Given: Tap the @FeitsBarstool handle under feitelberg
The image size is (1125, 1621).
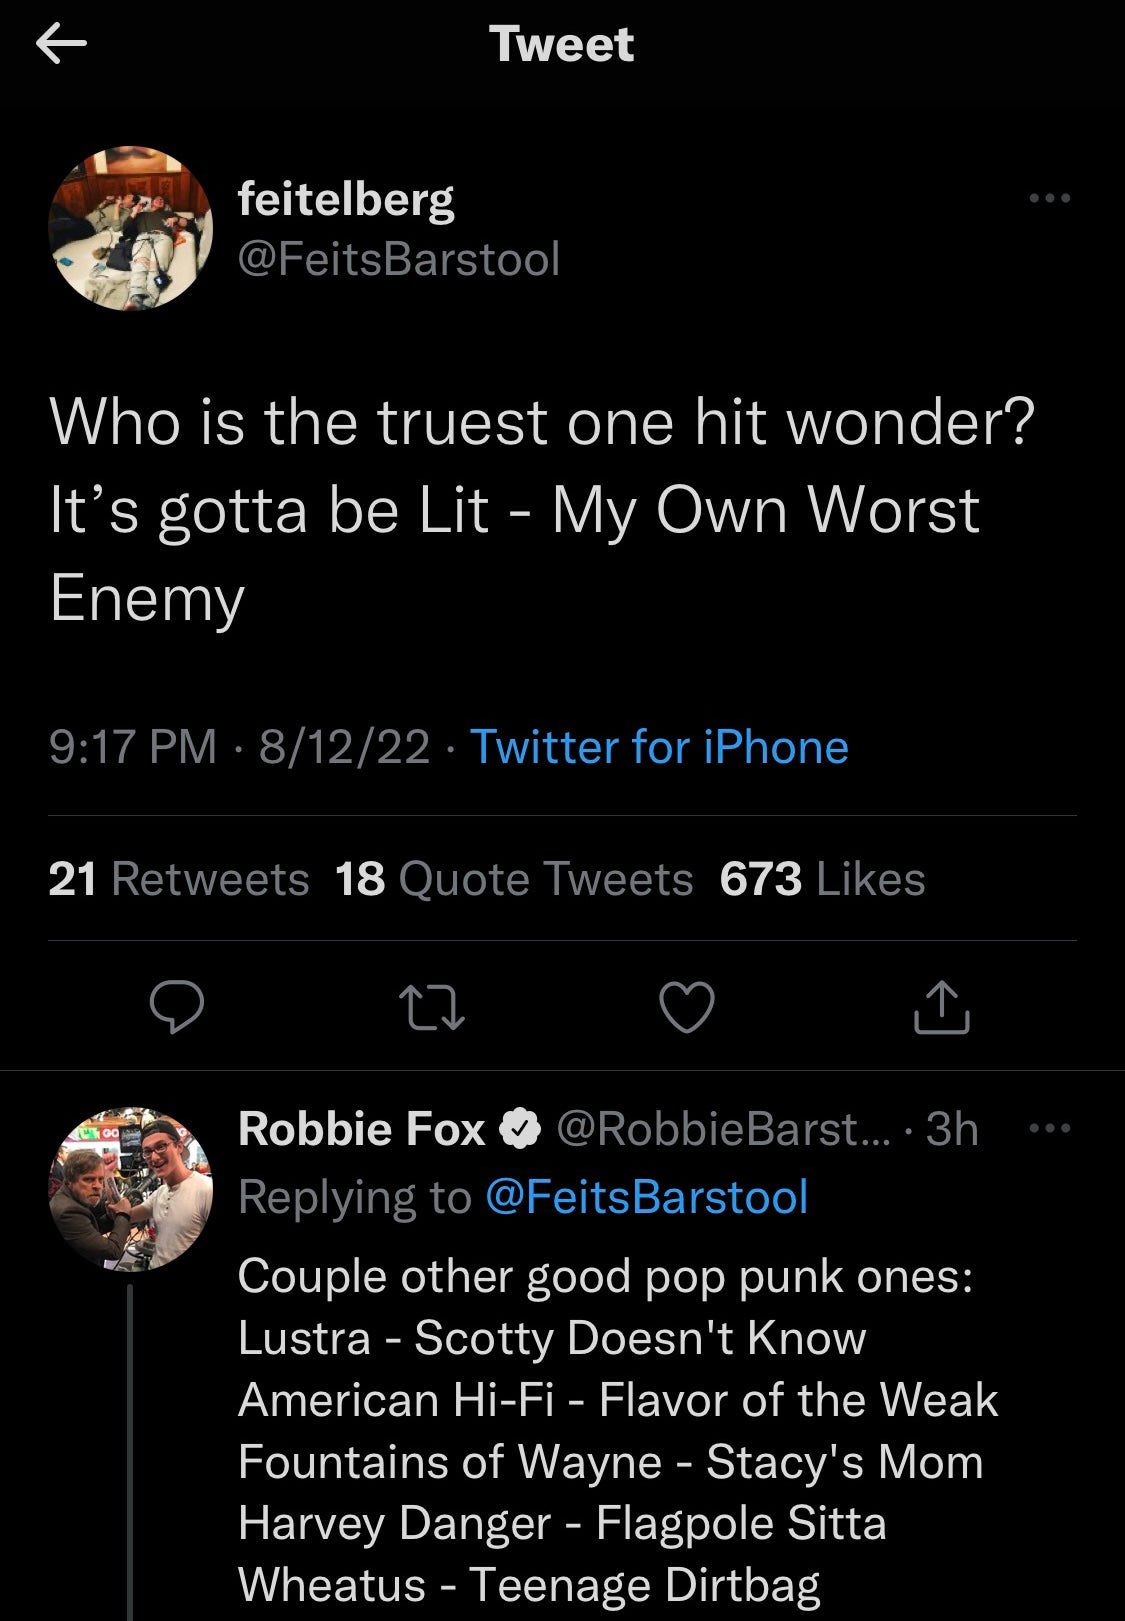Looking at the screenshot, I should tap(398, 259).
